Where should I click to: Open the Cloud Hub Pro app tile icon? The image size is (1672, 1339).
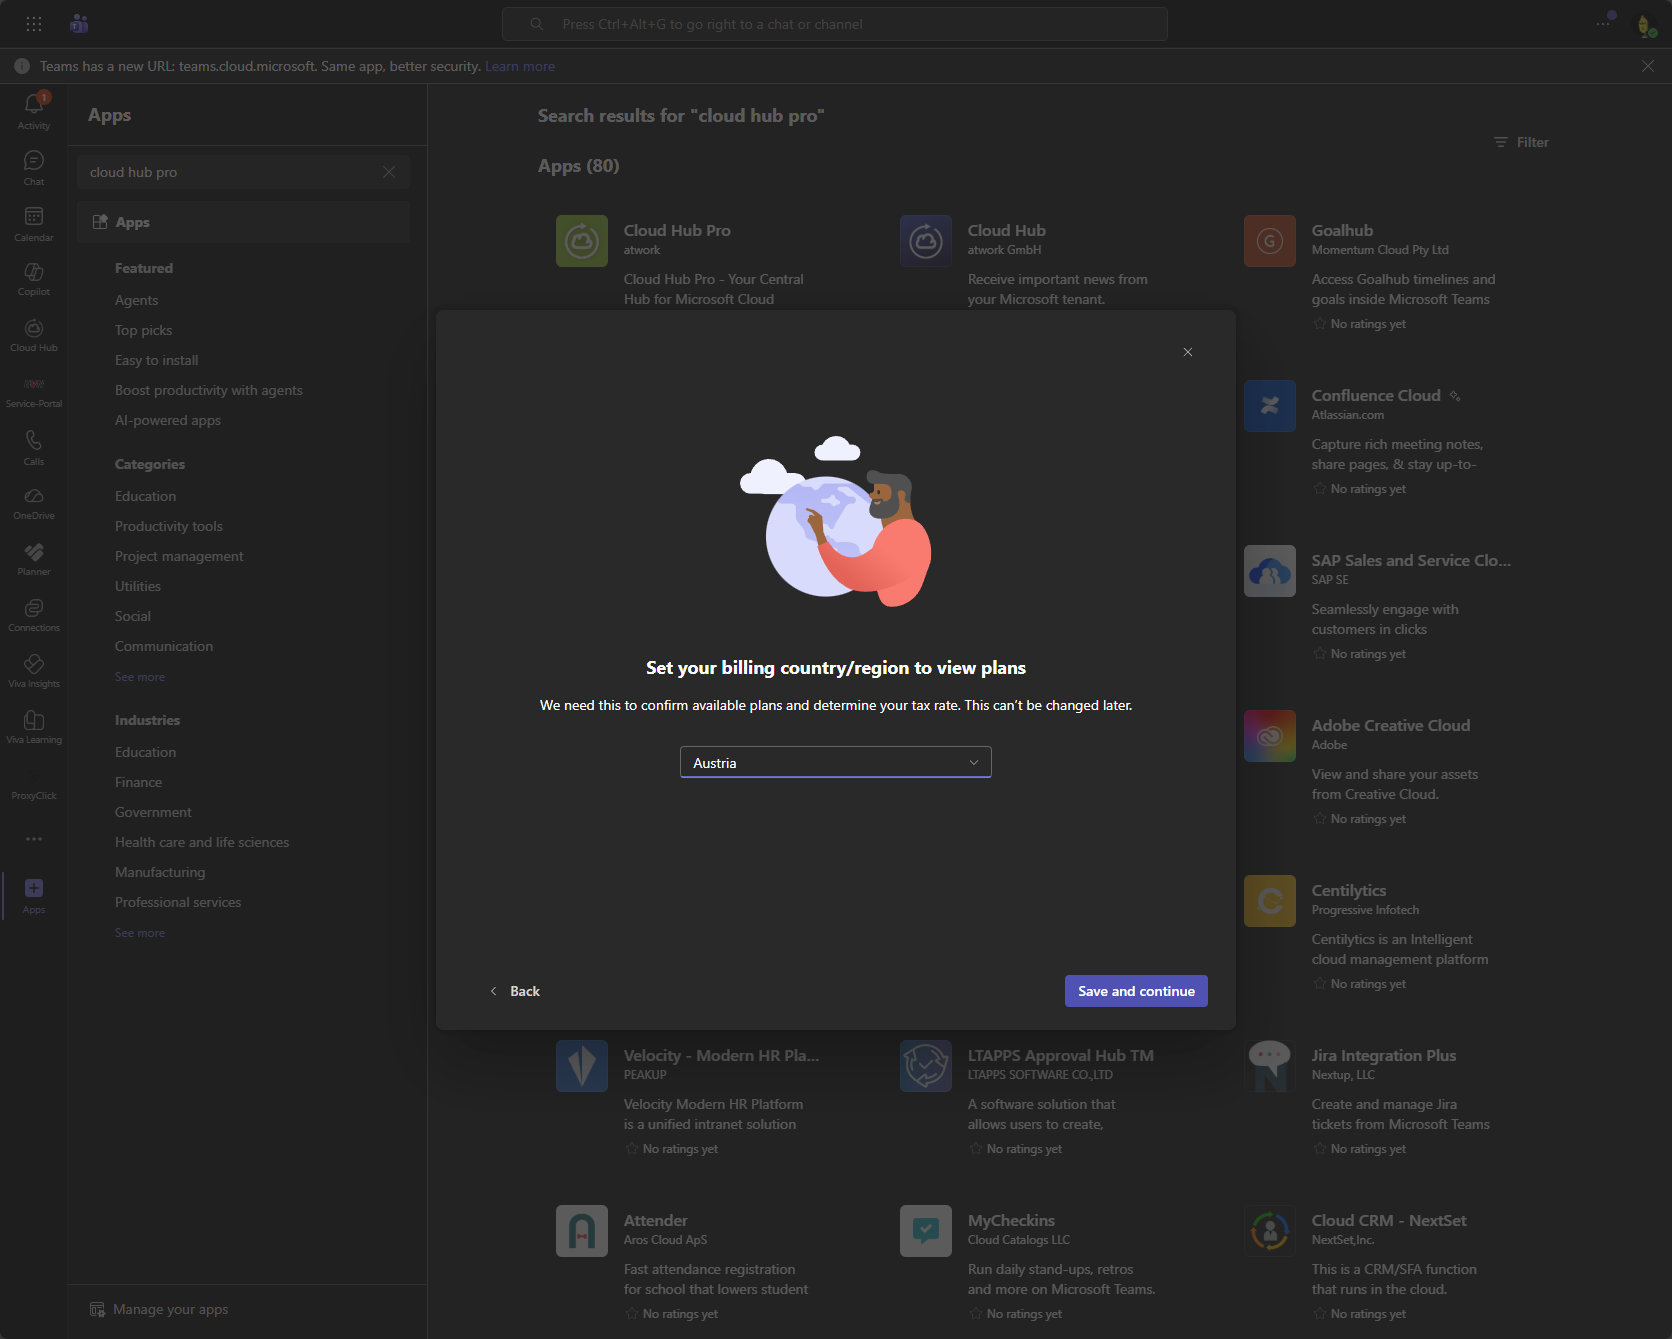point(582,241)
